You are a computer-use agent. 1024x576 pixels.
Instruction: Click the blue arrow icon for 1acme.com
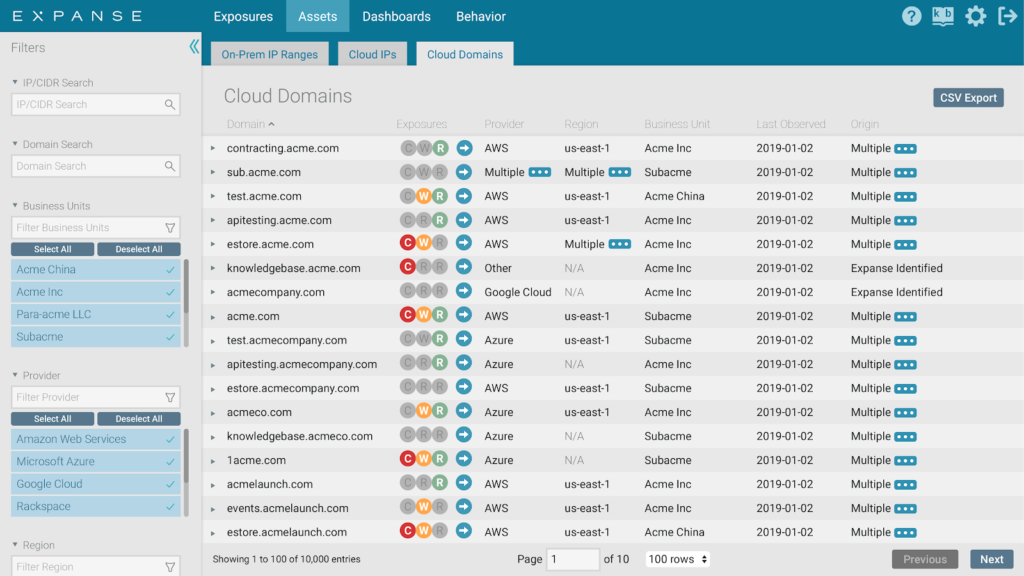[464, 458]
